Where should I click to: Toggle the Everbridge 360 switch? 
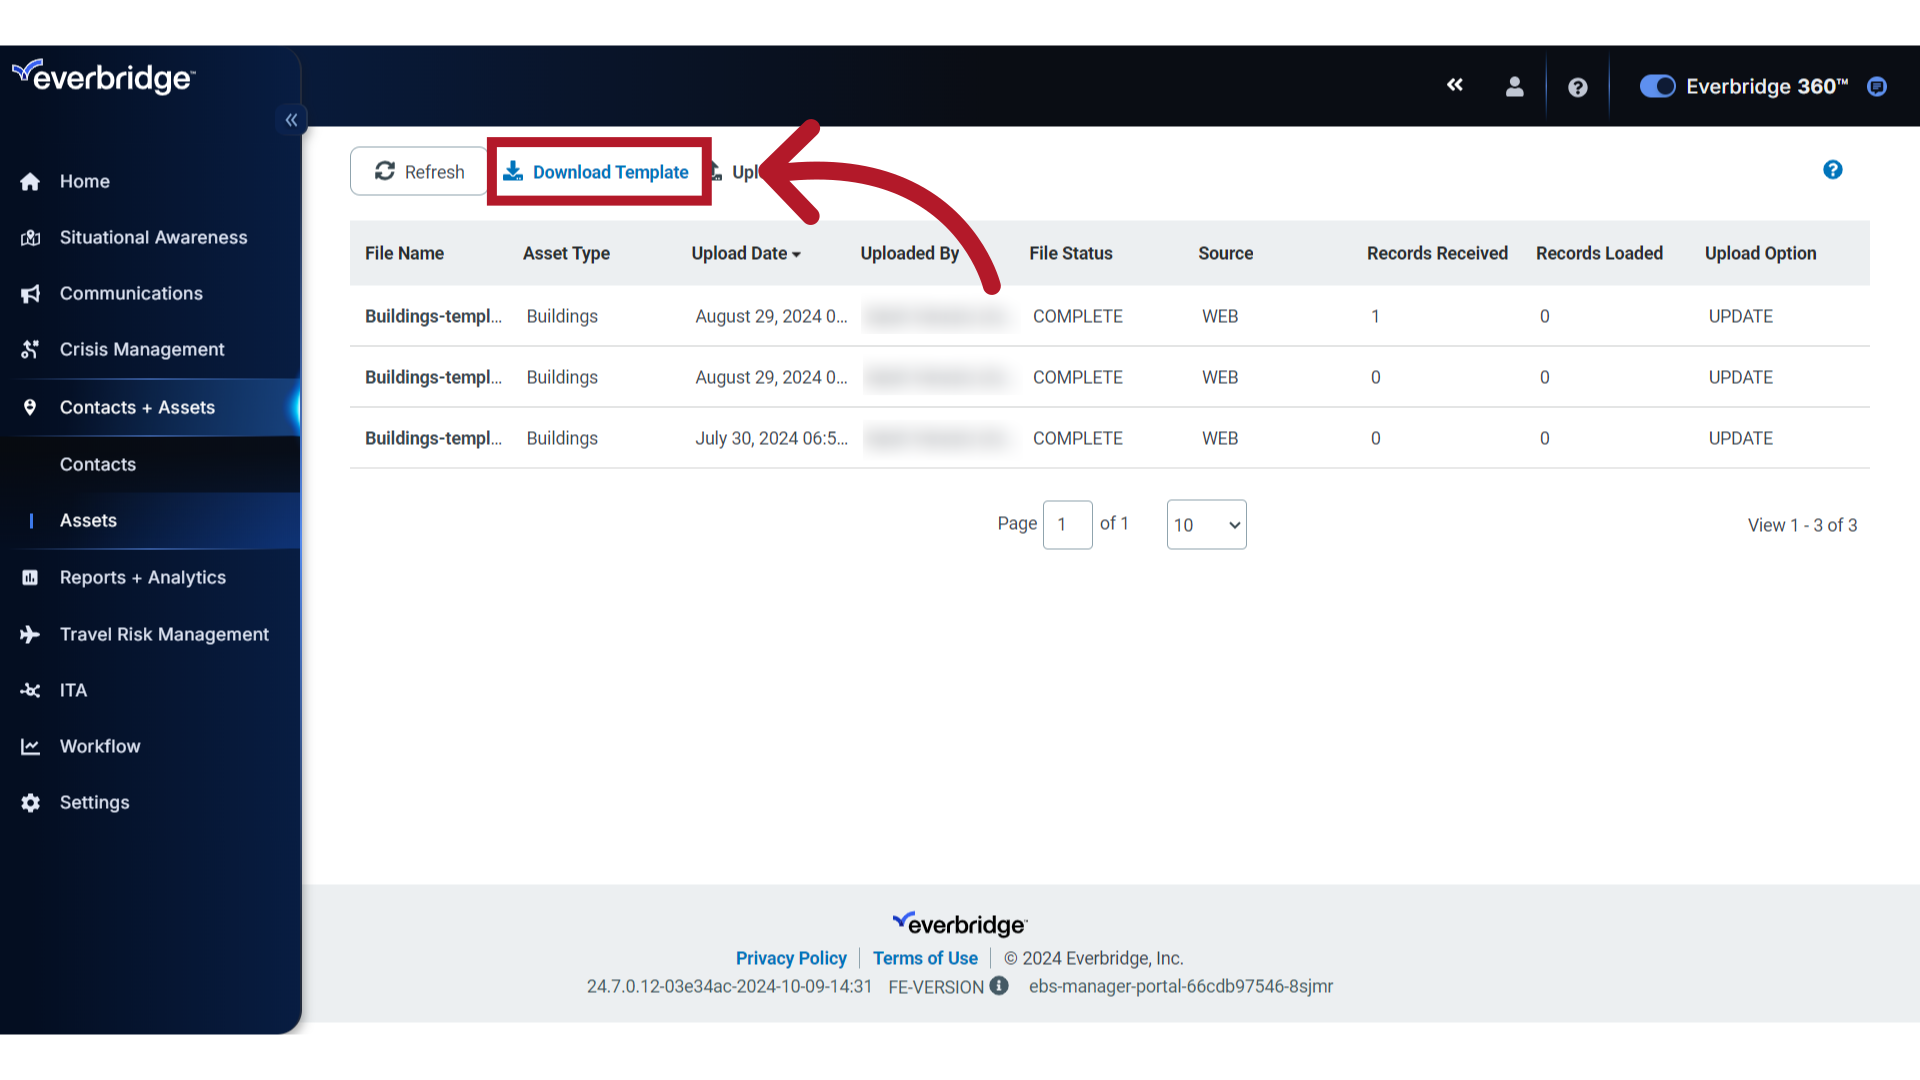coord(1657,86)
